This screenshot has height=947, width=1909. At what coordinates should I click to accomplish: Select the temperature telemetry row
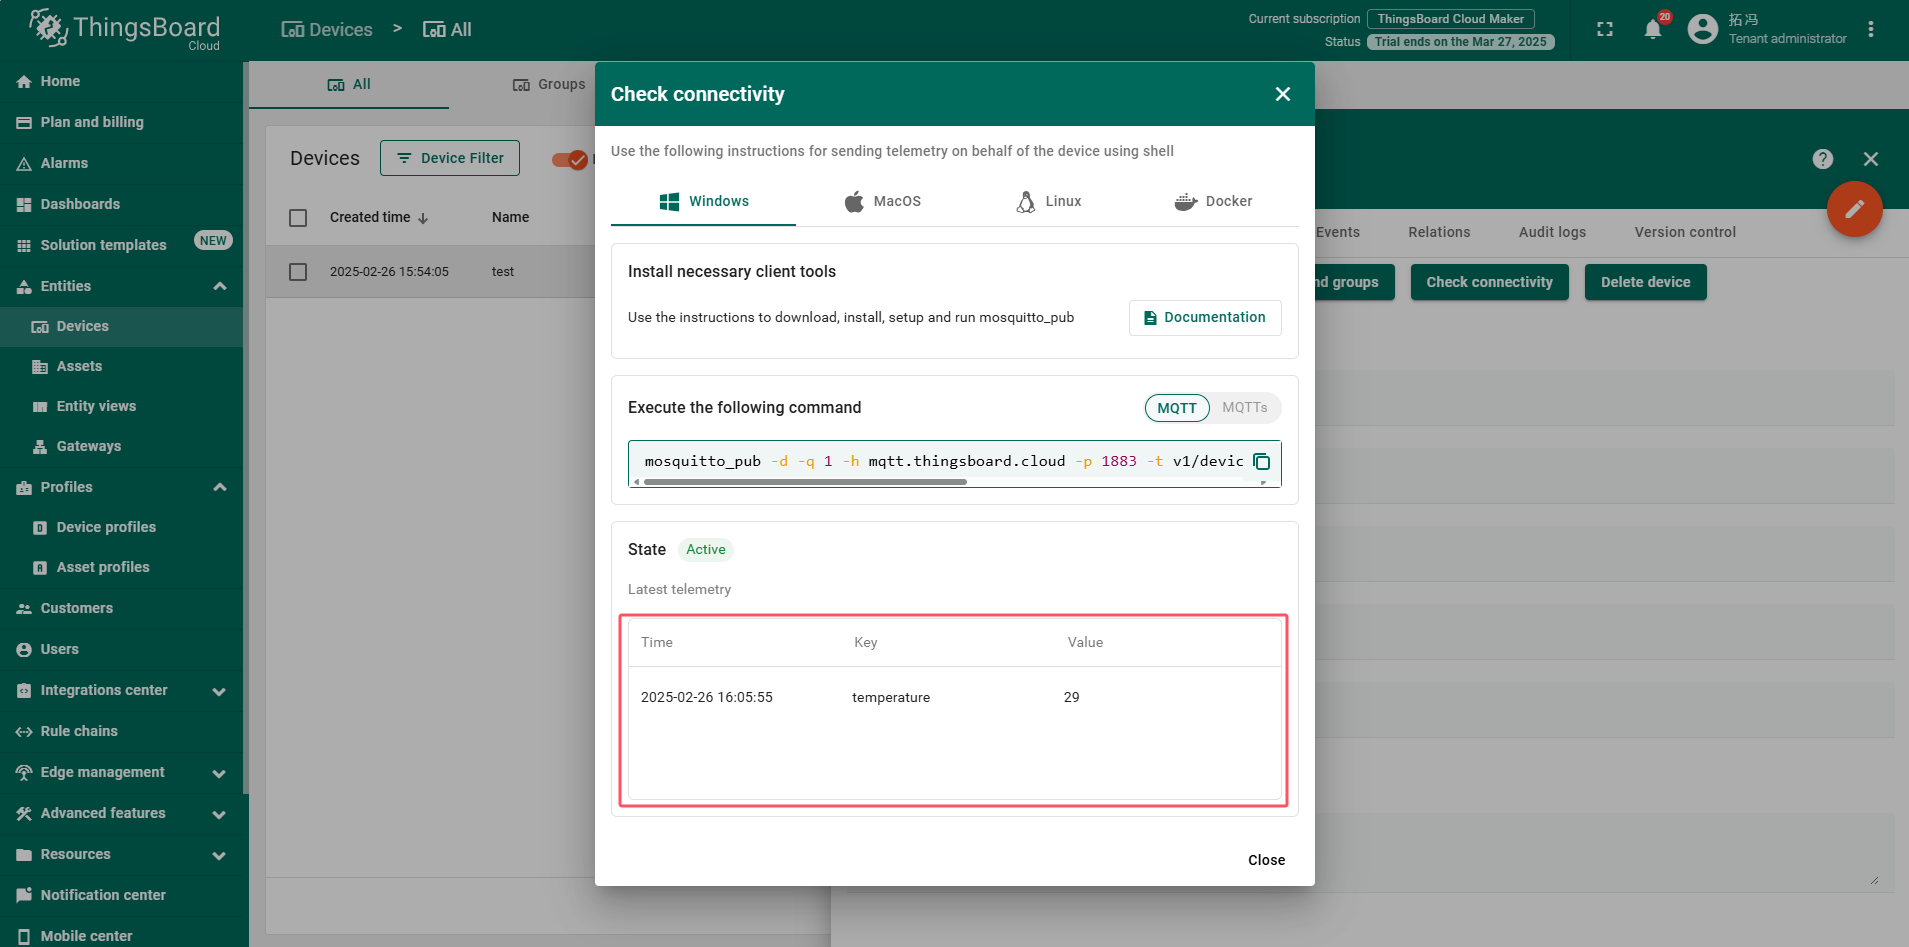click(x=954, y=697)
